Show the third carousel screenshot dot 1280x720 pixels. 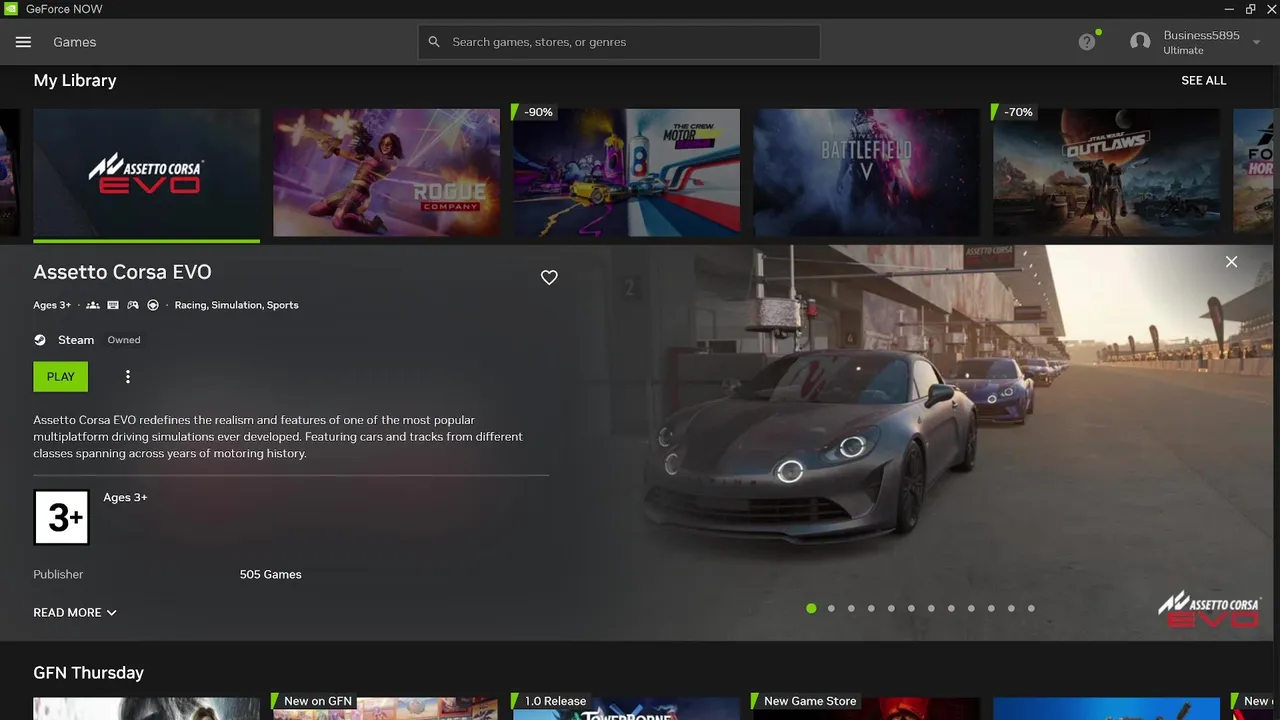pyautogui.click(x=851, y=608)
